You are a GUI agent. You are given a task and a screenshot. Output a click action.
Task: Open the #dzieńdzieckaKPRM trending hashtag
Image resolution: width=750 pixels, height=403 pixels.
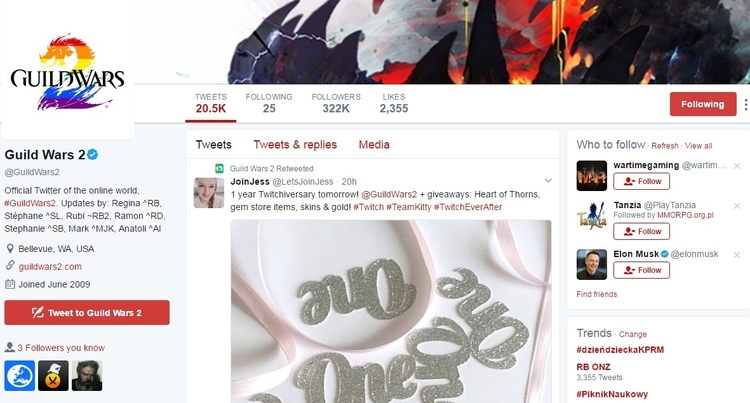tap(620, 349)
